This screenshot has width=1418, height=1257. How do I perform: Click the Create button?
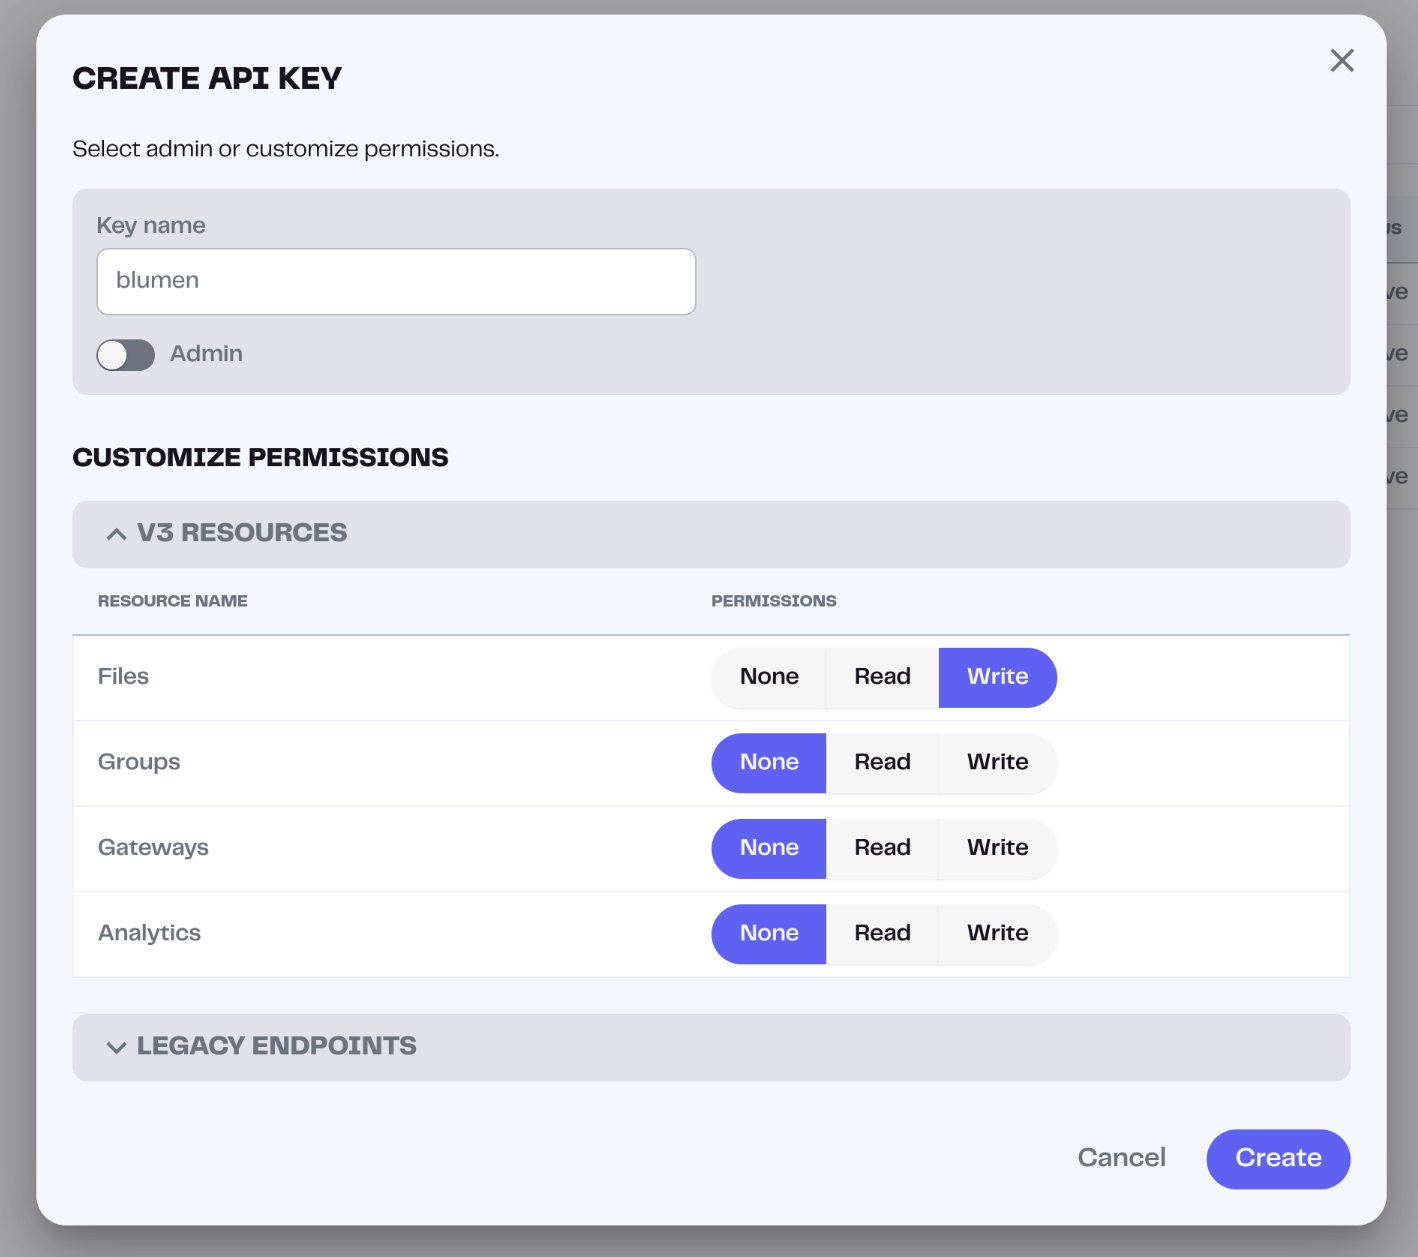[x=1278, y=1159]
